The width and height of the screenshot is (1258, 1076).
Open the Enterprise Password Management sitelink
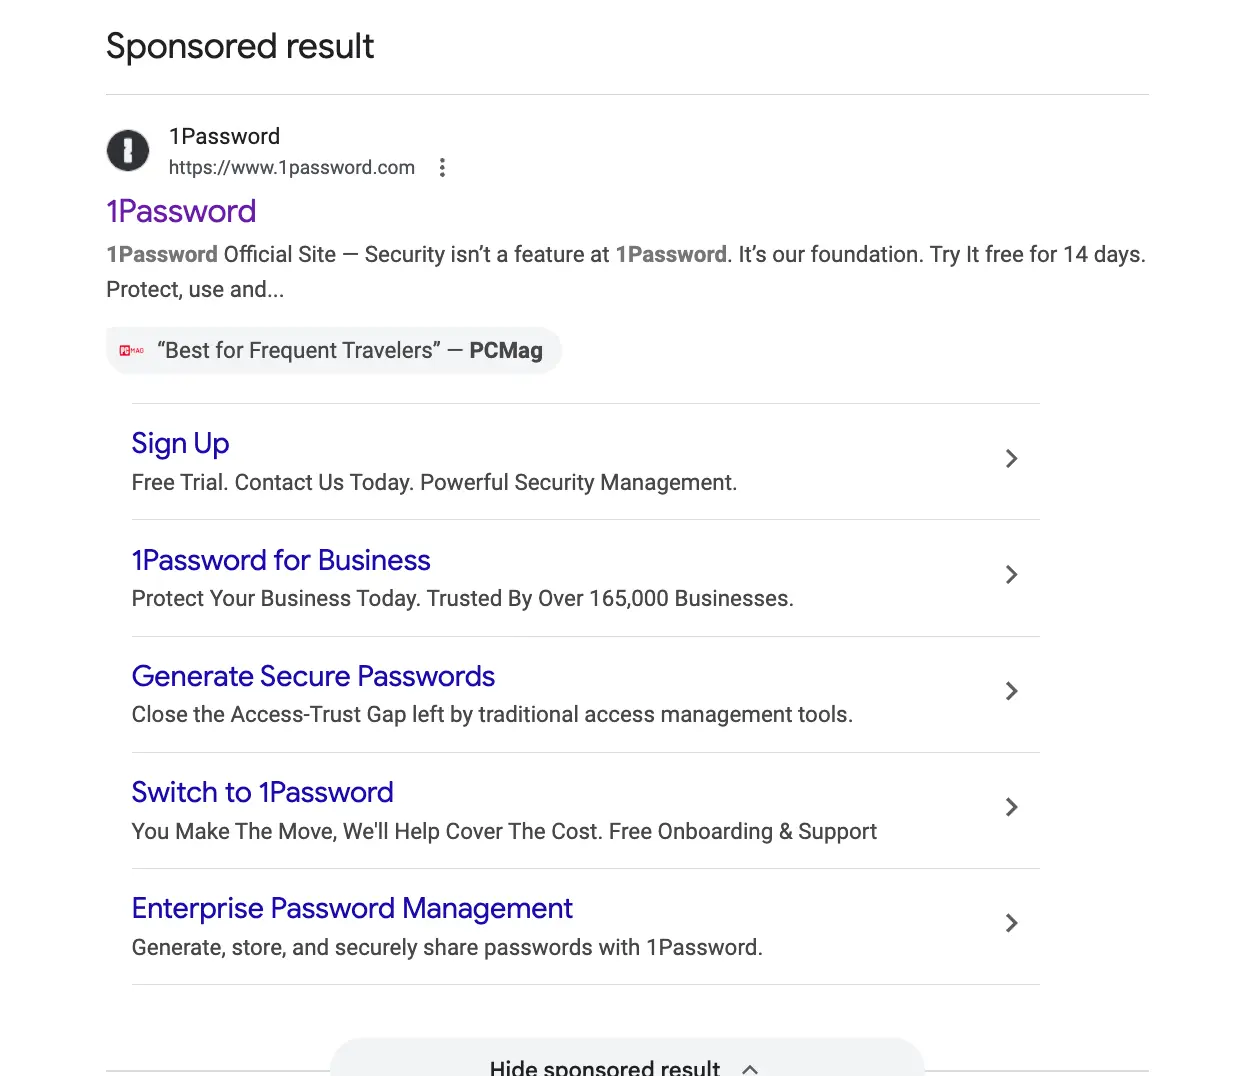click(352, 908)
